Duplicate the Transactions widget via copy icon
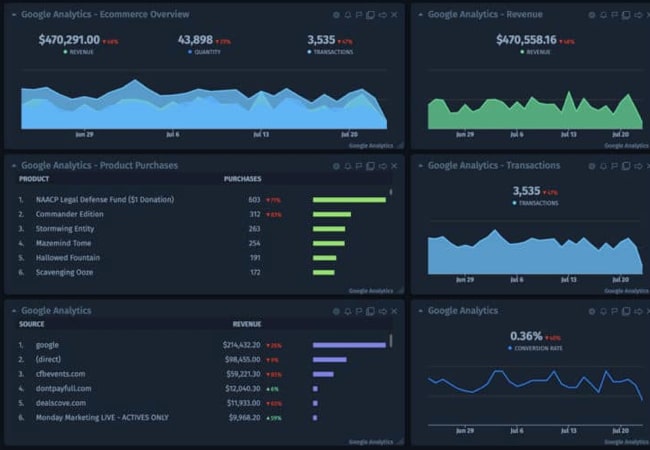This screenshot has height=450, width=650. [x=625, y=166]
